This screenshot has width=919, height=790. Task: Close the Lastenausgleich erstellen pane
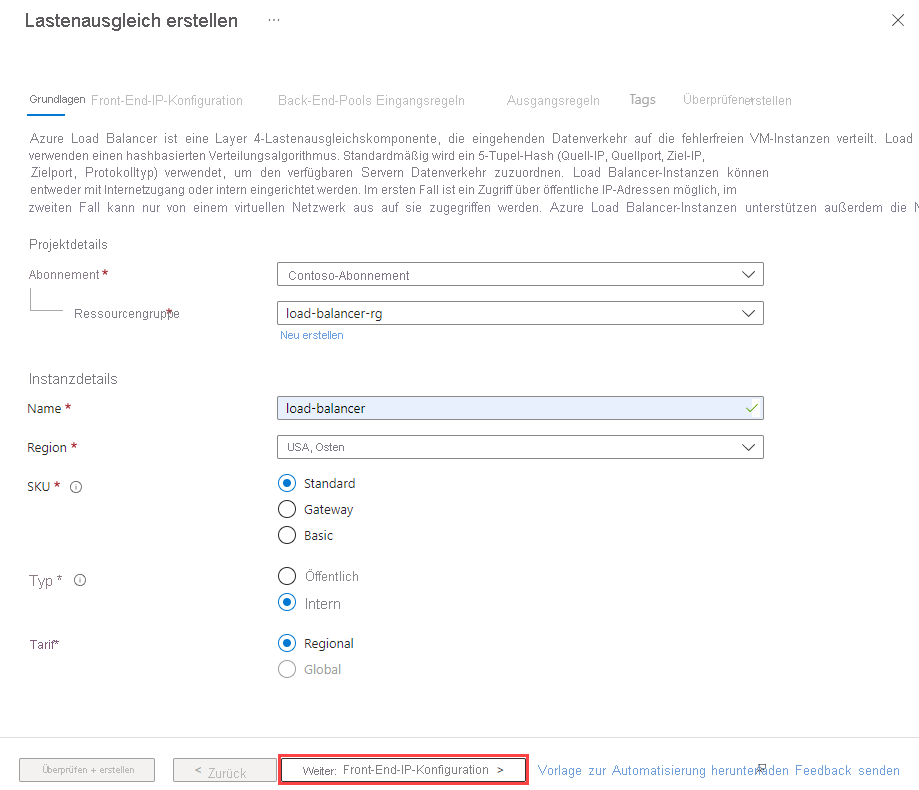897,21
